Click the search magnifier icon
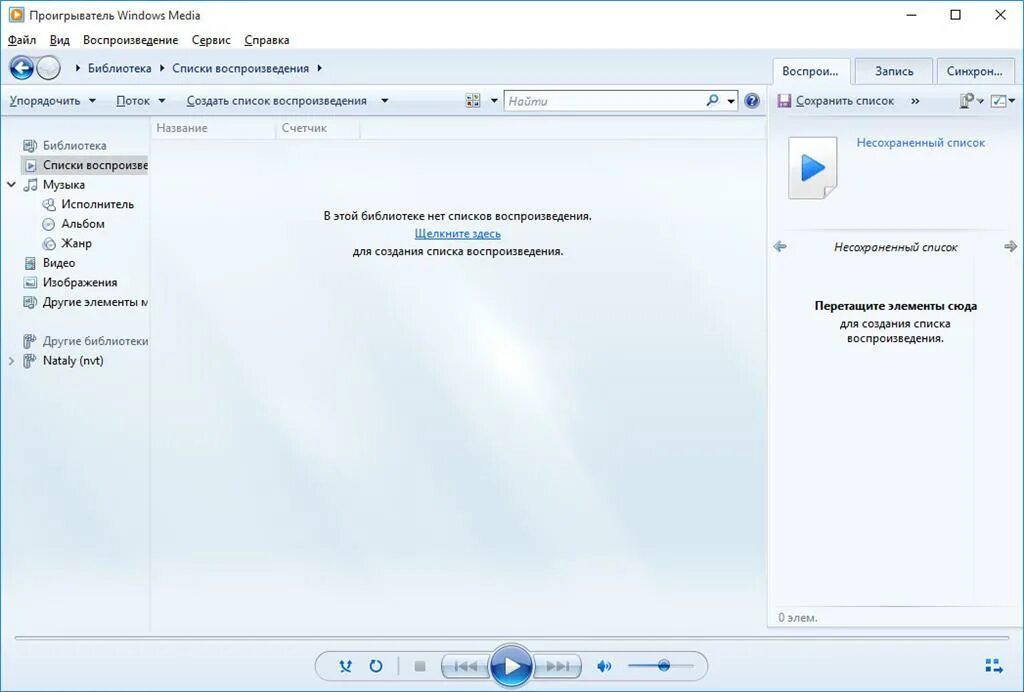 coord(712,101)
